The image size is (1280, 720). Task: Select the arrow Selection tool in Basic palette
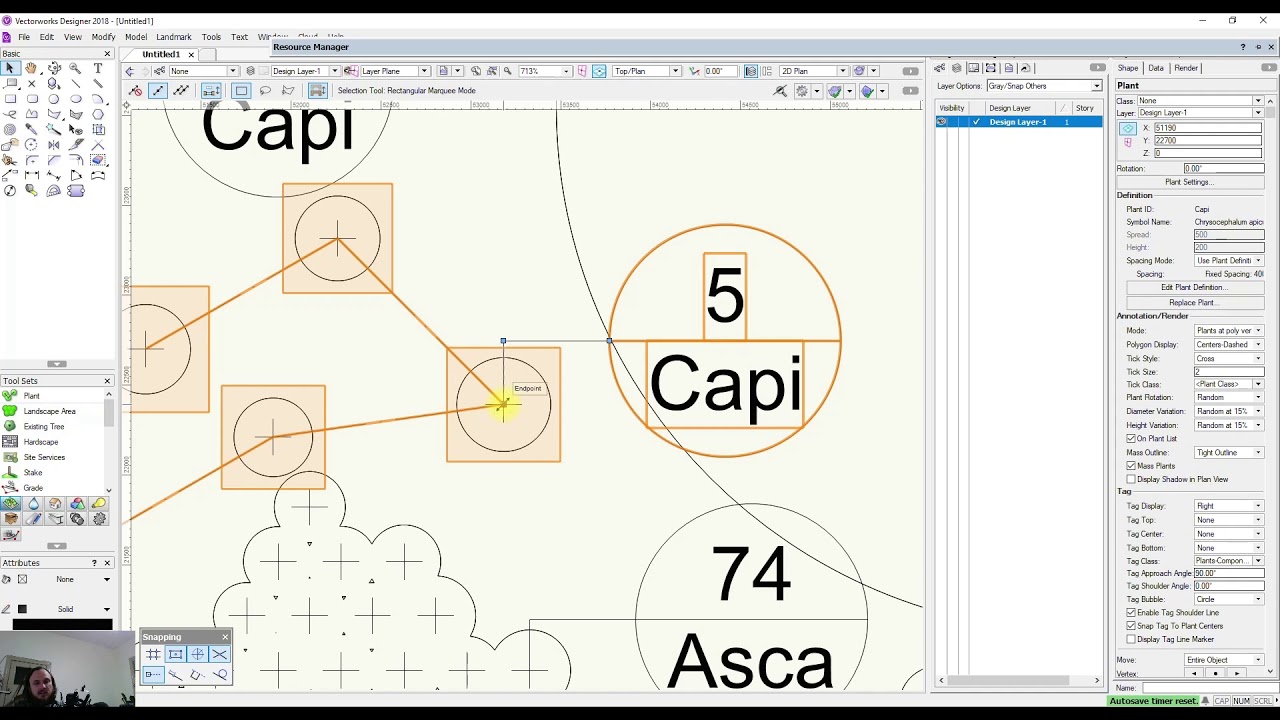tap(10, 68)
